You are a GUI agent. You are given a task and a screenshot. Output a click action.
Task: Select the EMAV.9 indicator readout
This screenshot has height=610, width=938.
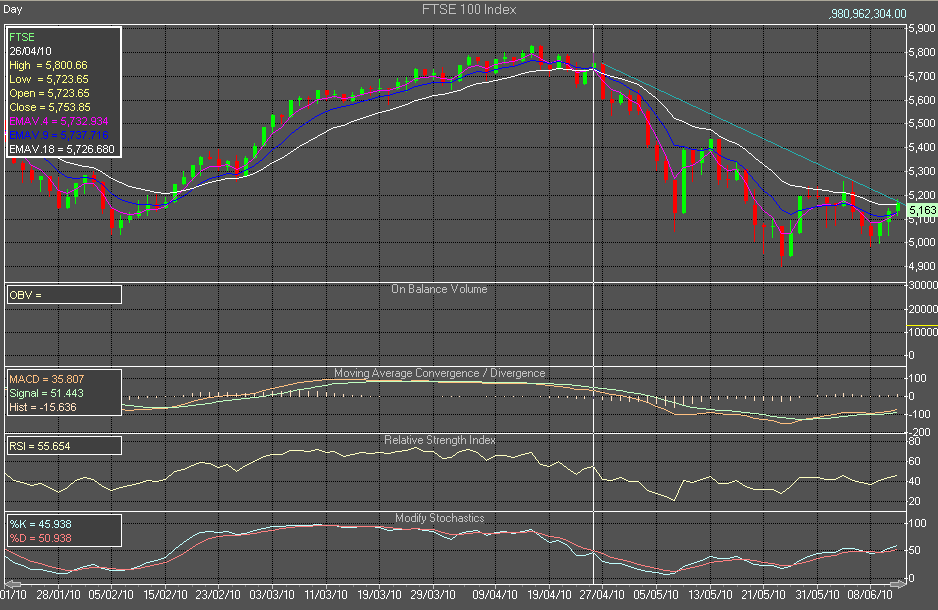(x=59, y=135)
